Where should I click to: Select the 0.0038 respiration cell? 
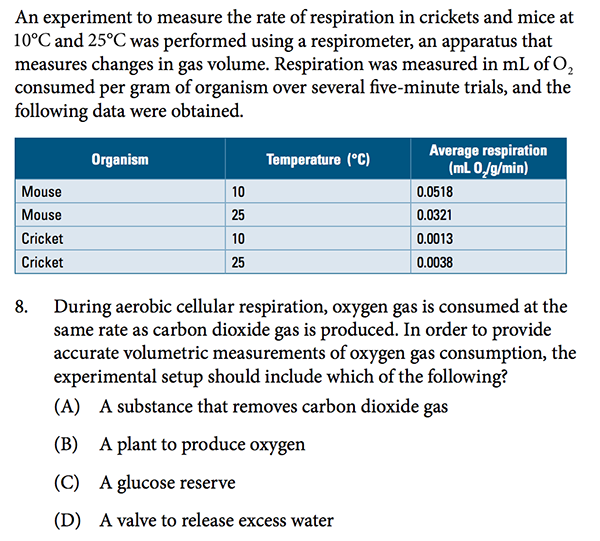[435, 263]
